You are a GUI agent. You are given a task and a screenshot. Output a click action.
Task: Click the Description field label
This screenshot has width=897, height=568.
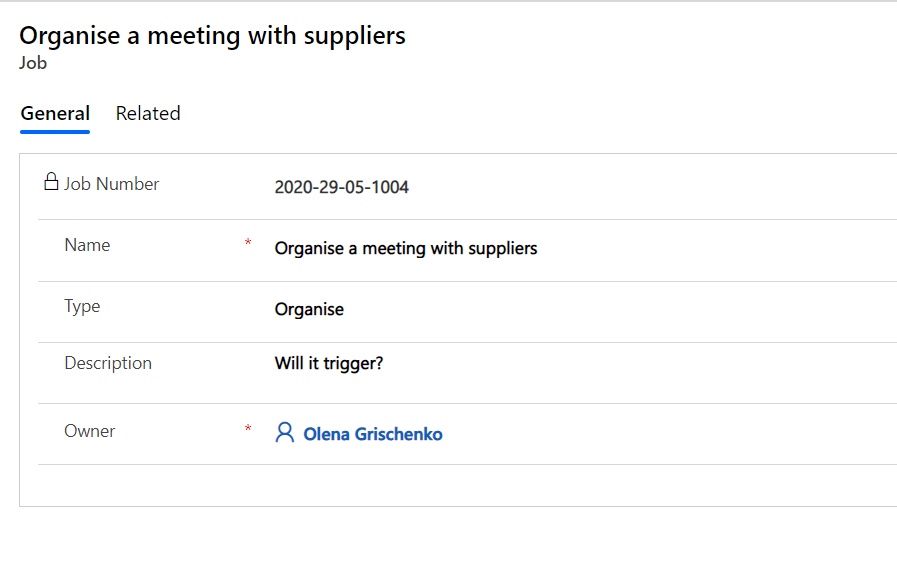(x=108, y=363)
